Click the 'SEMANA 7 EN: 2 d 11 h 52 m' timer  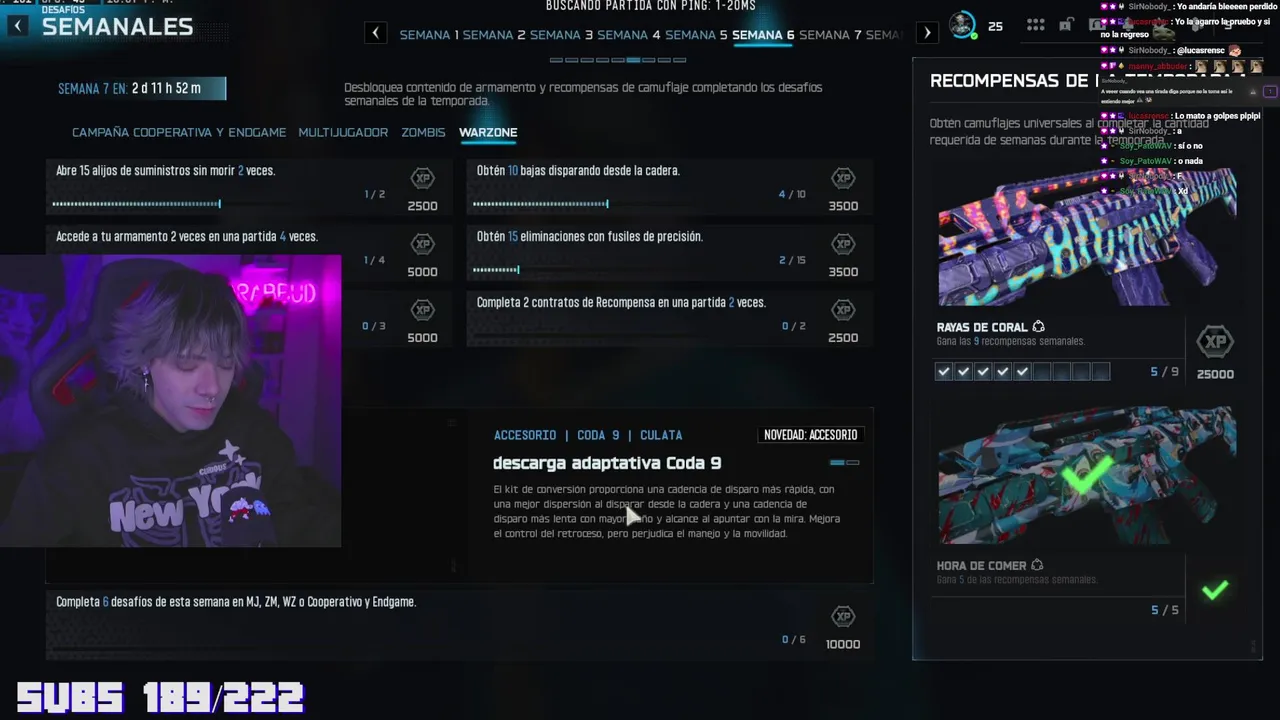pyautogui.click(x=141, y=88)
